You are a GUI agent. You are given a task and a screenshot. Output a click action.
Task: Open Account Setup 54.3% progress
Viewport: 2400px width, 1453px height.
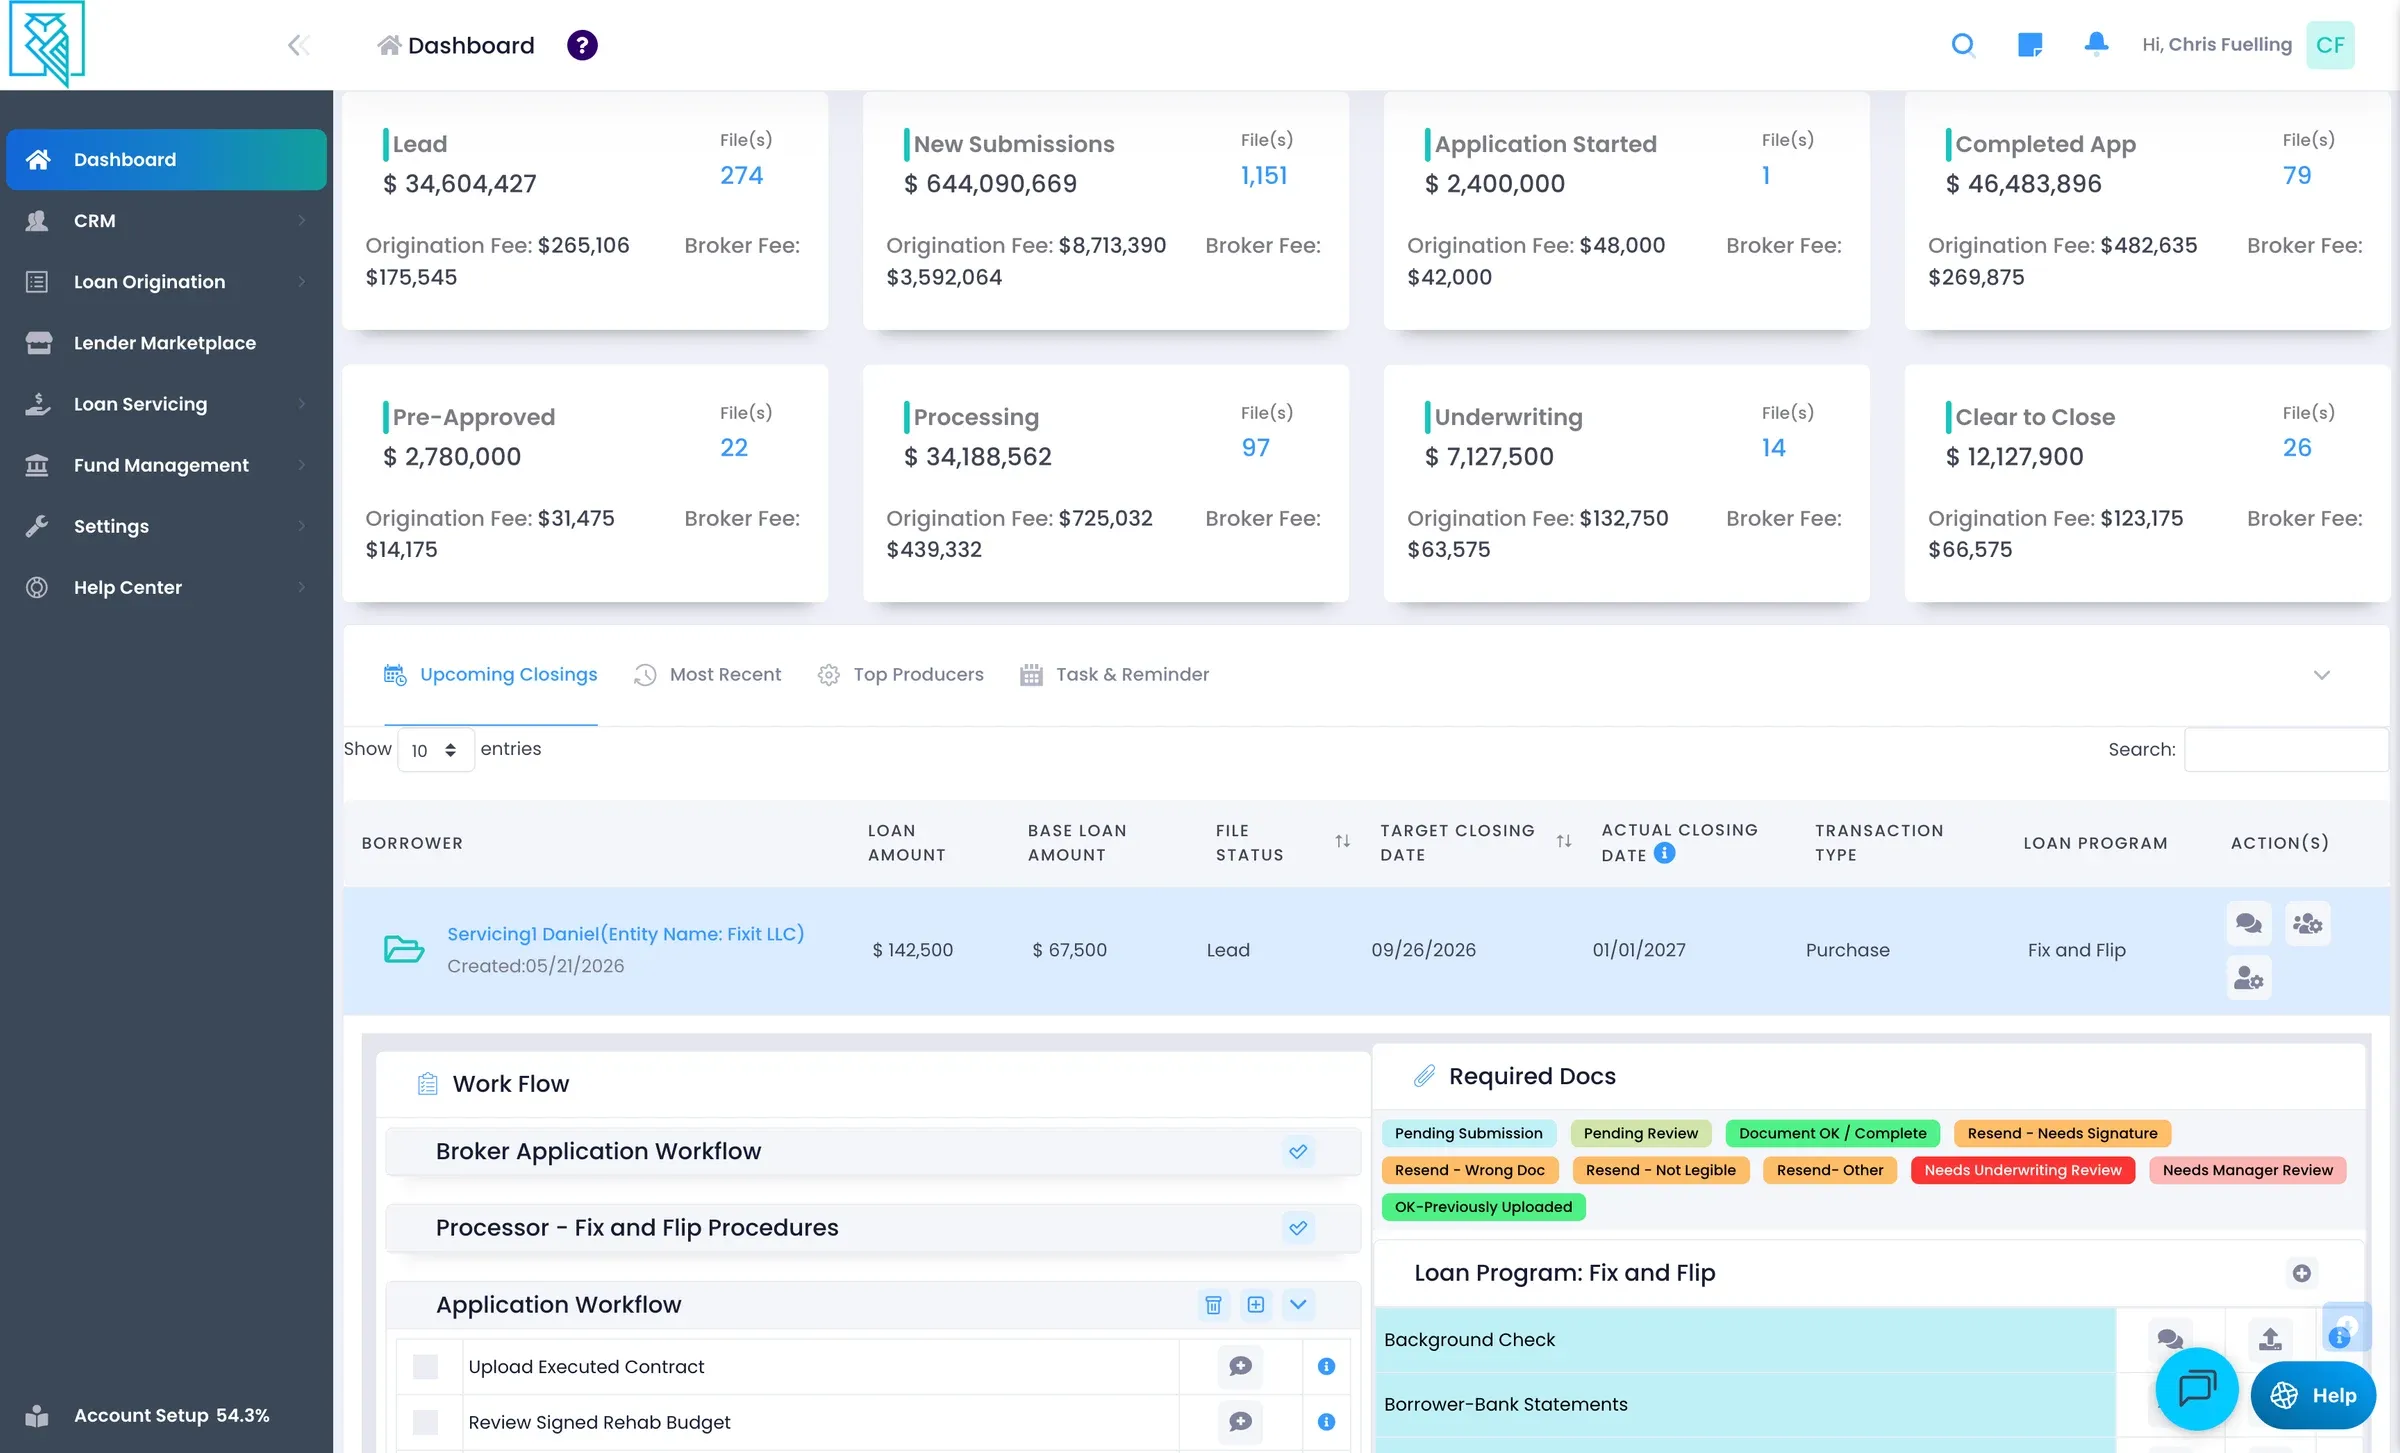click(x=148, y=1416)
